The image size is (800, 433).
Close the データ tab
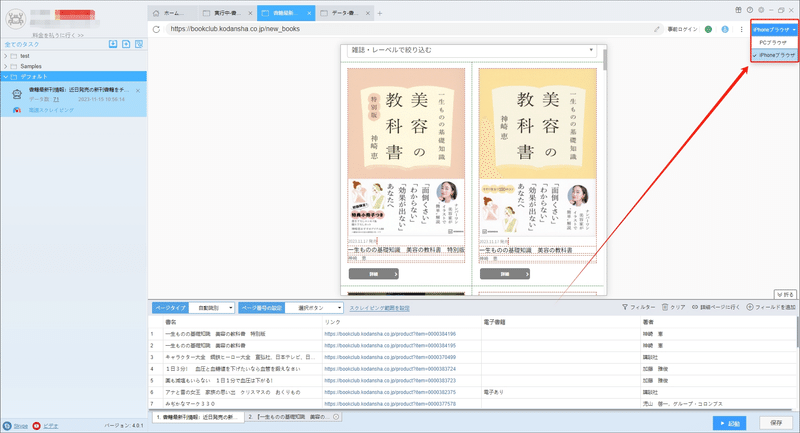coord(368,13)
